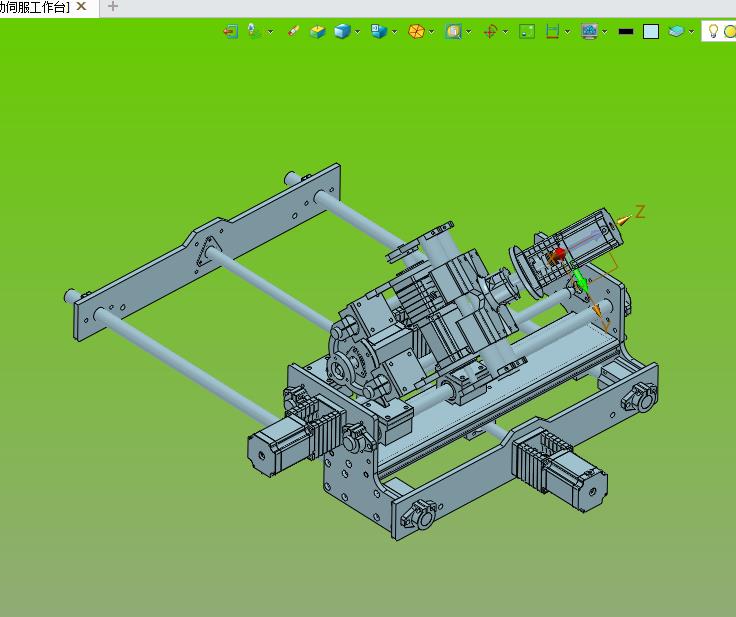736x617 pixels.
Task: Click the exit/back arrow icon in the view toolbar
Action: pyautogui.click(x=230, y=31)
